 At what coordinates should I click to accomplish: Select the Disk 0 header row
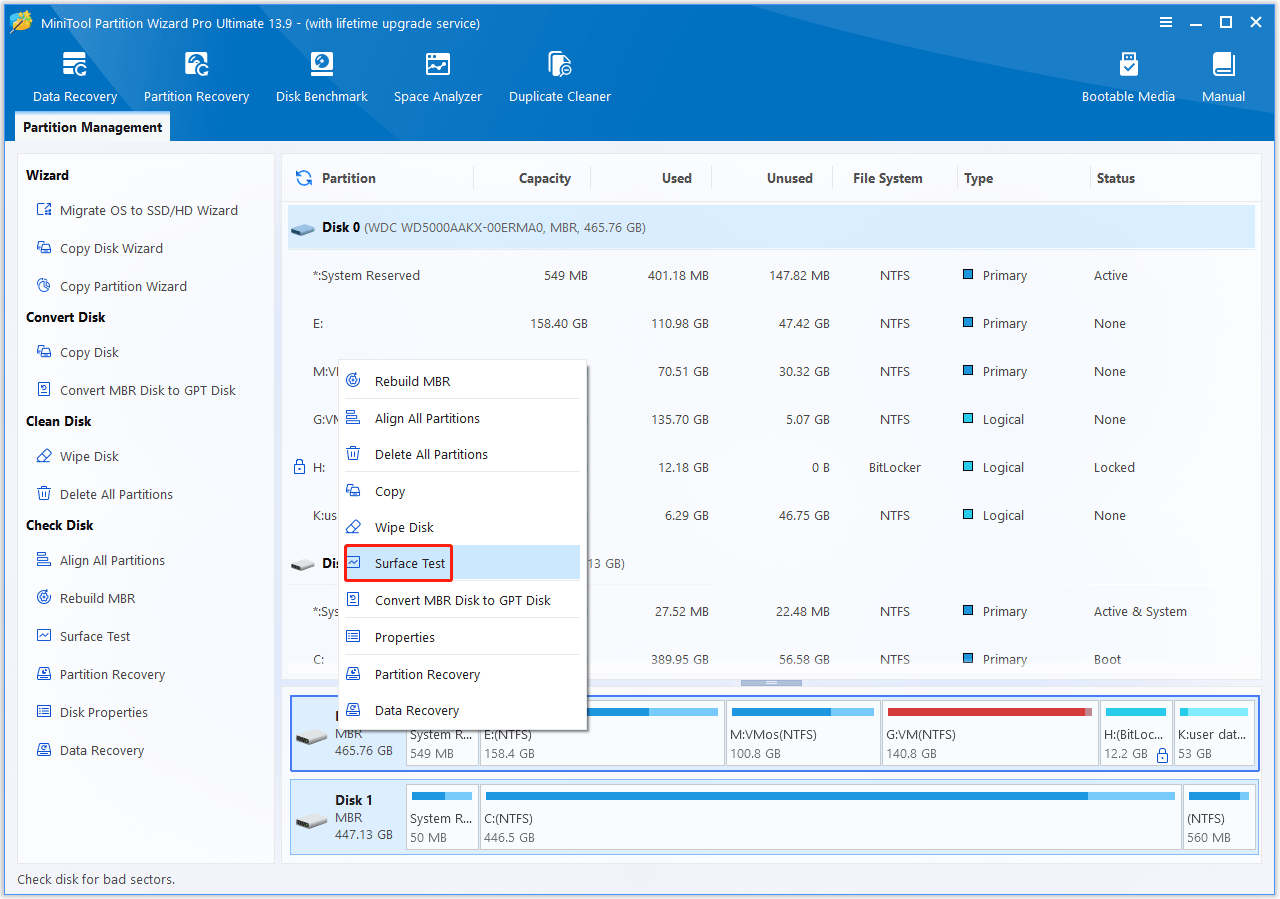pos(771,227)
